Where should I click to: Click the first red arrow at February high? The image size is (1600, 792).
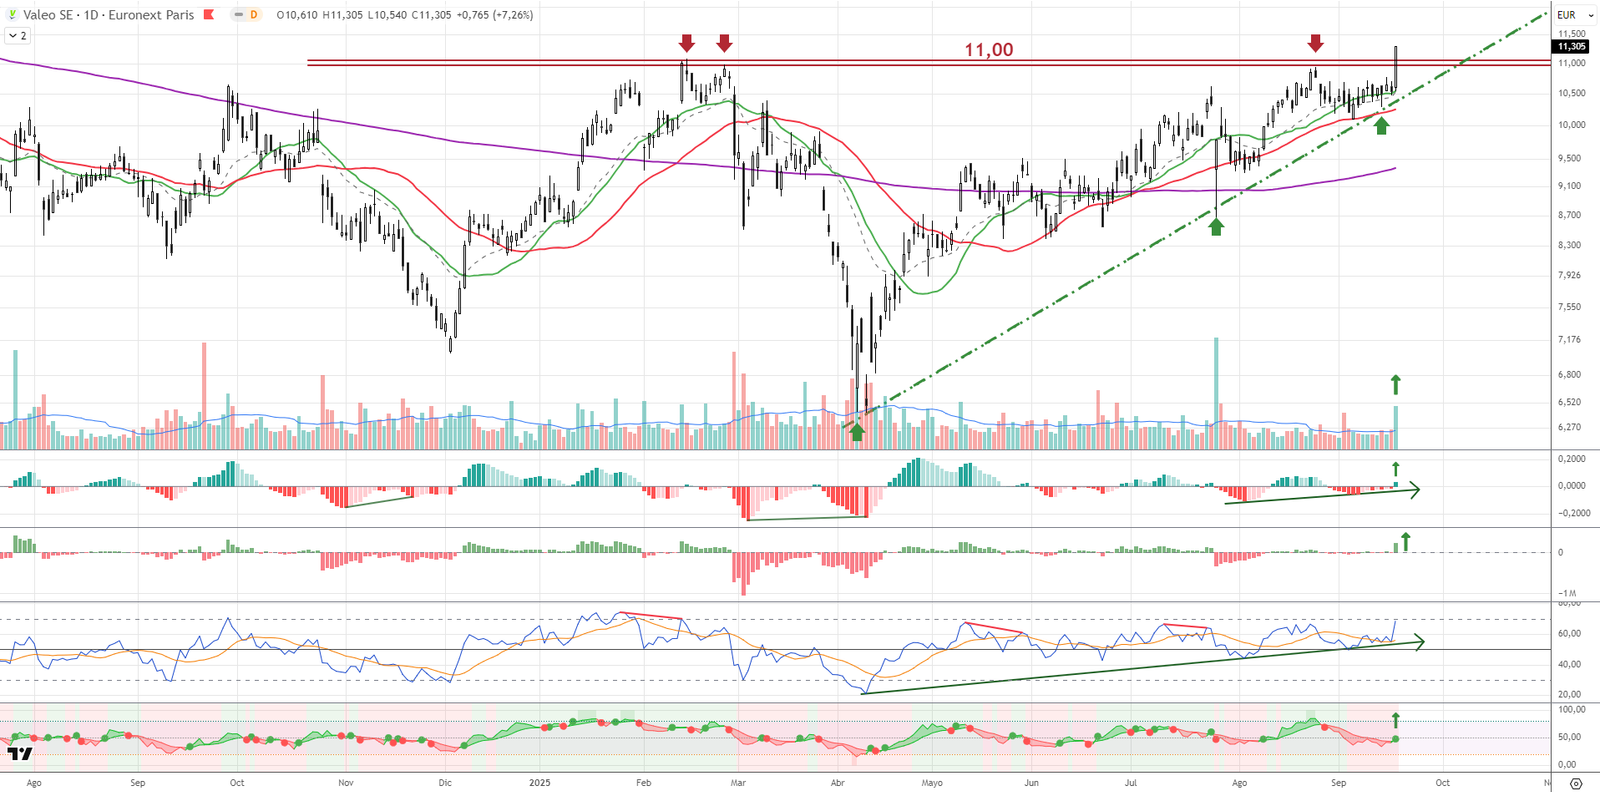pyautogui.click(x=686, y=43)
